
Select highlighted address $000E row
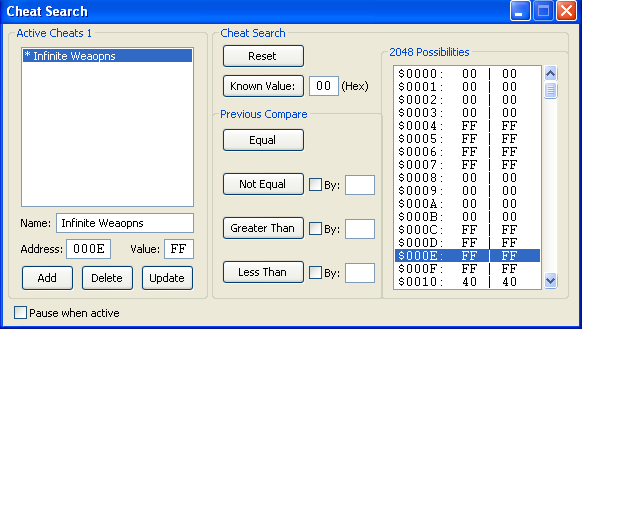coord(467,256)
